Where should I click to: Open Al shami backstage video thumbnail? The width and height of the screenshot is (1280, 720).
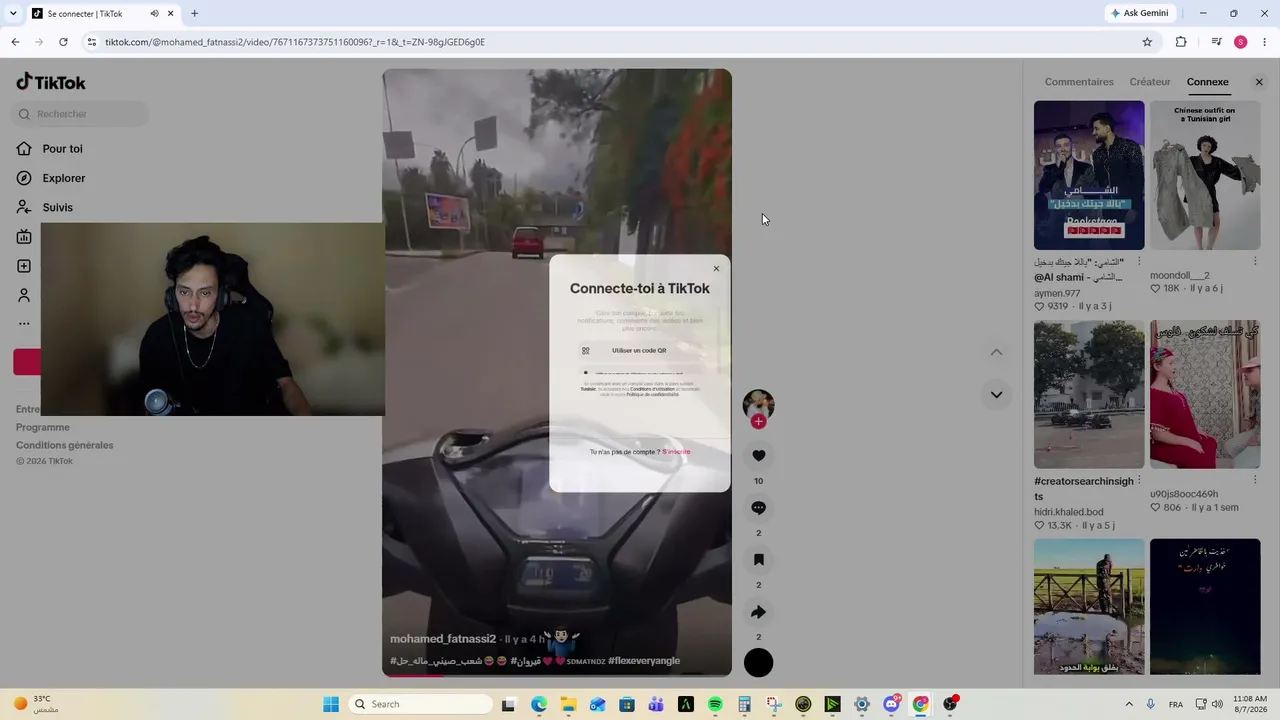[1089, 175]
